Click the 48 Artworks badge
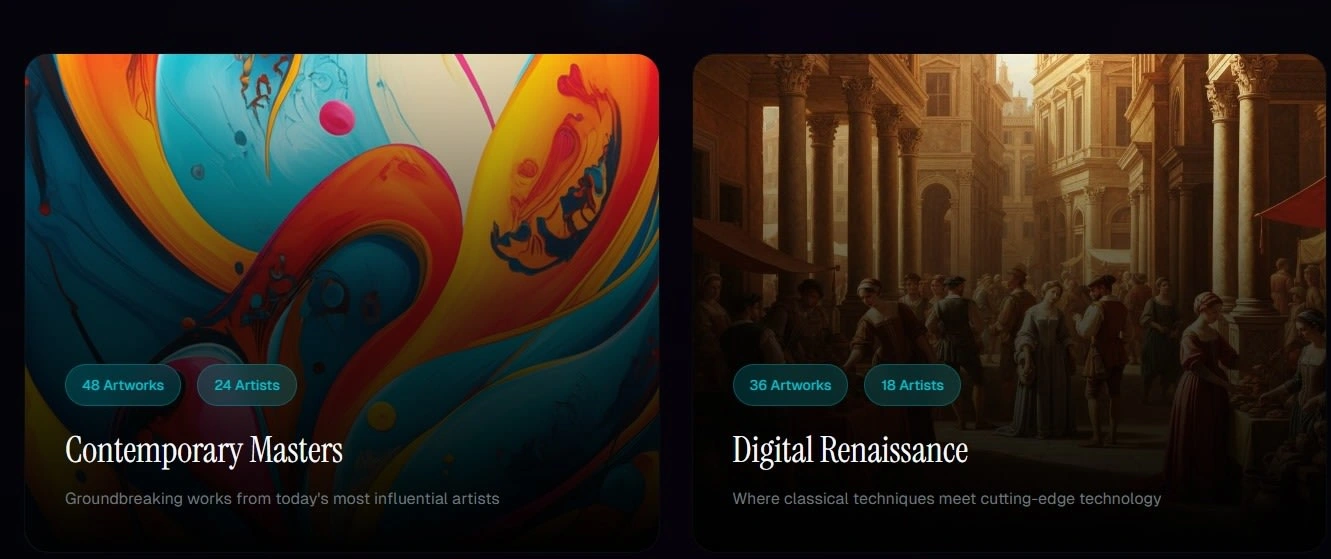Screen dimensions: 1331x559 click(123, 385)
